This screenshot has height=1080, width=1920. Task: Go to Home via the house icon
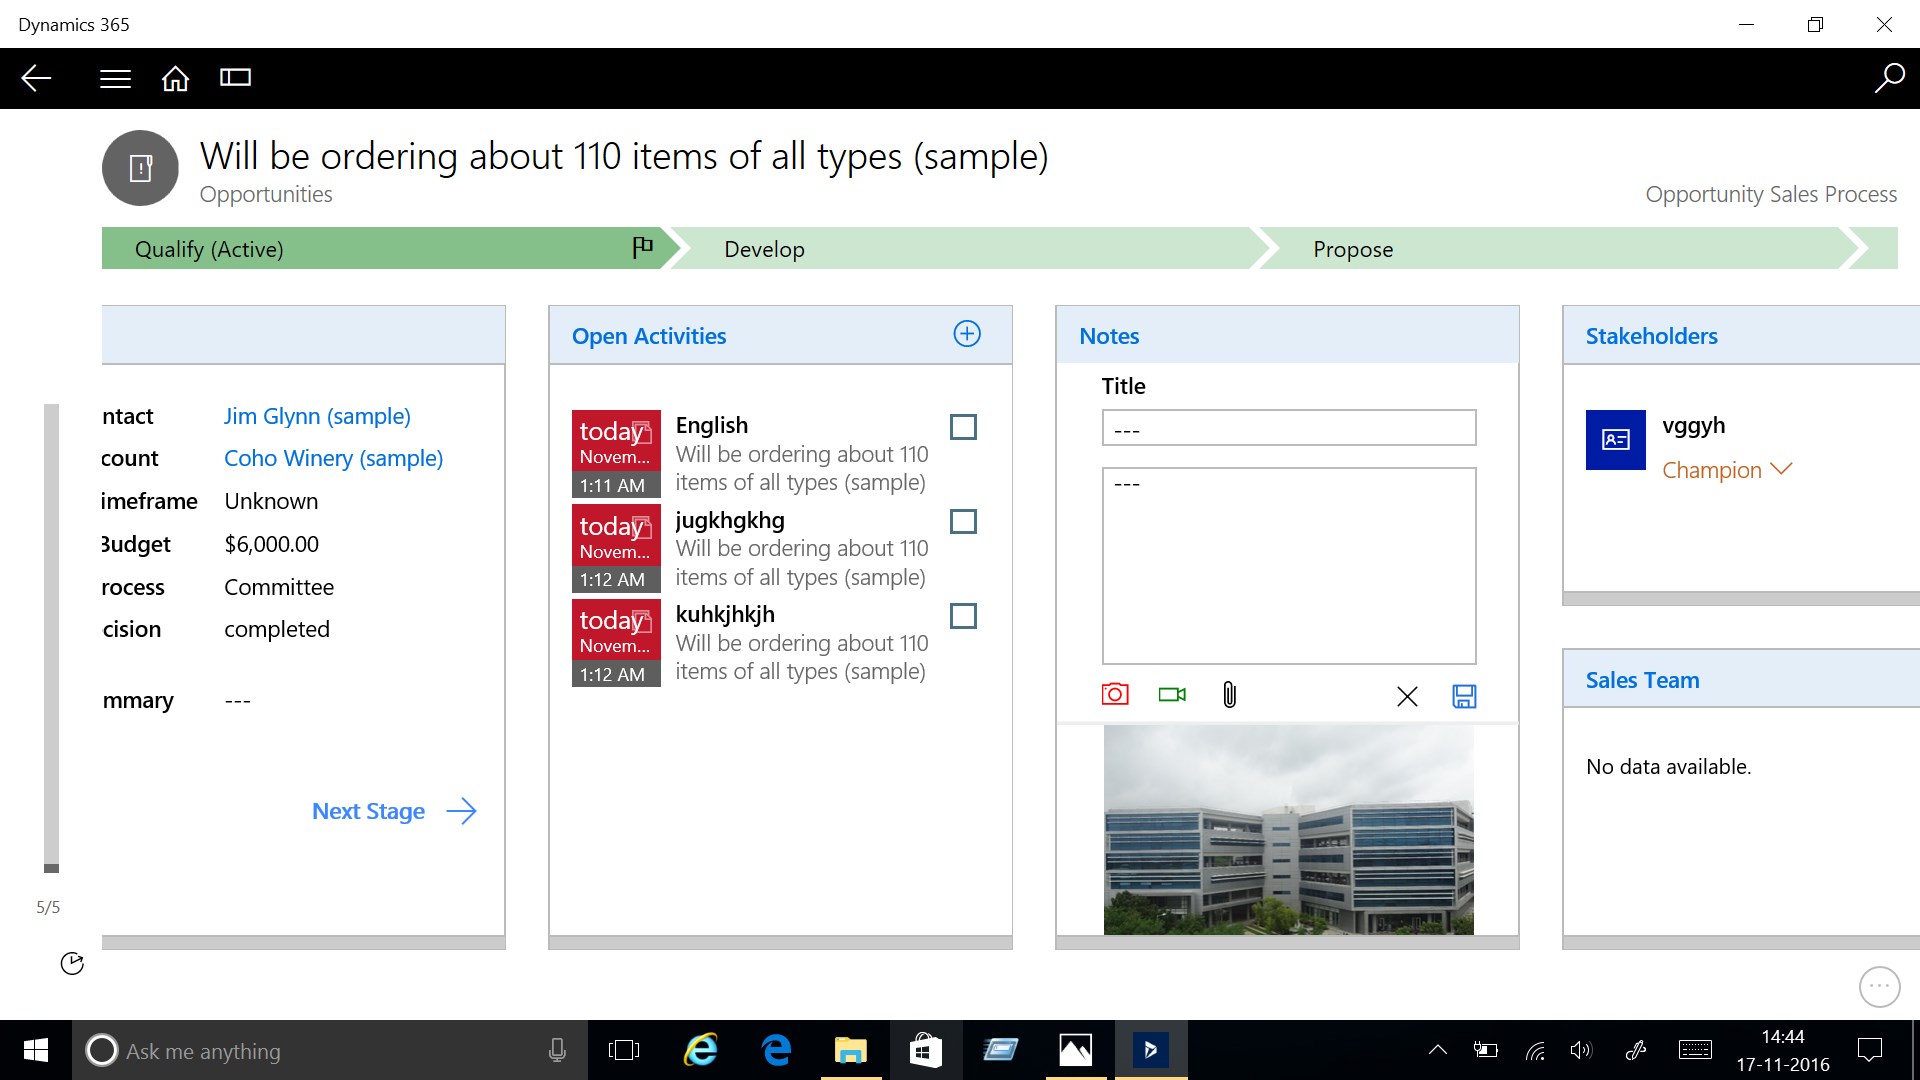click(175, 78)
